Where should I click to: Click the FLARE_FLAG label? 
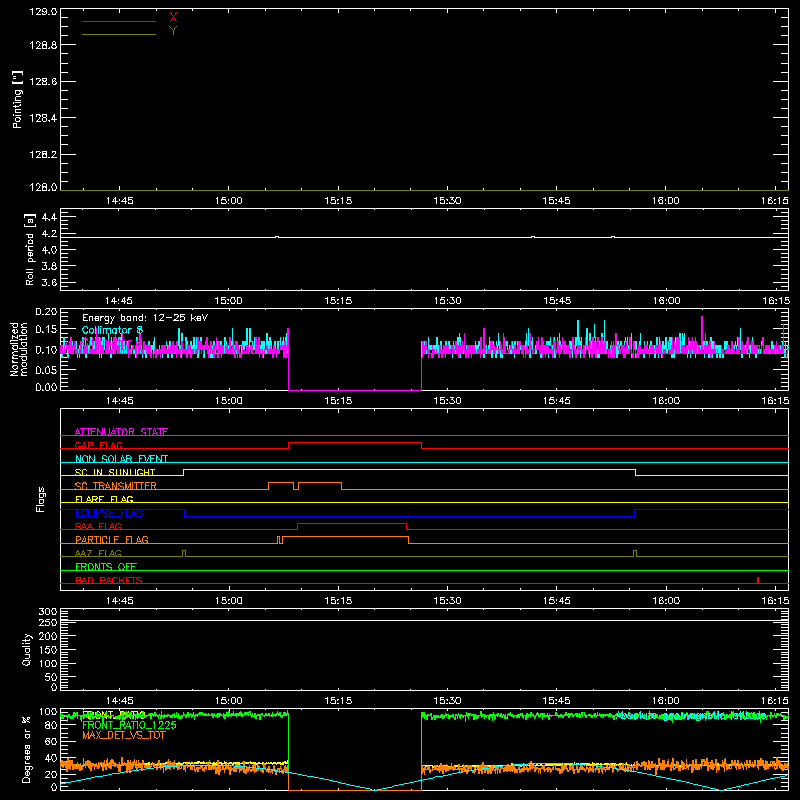tap(104, 499)
